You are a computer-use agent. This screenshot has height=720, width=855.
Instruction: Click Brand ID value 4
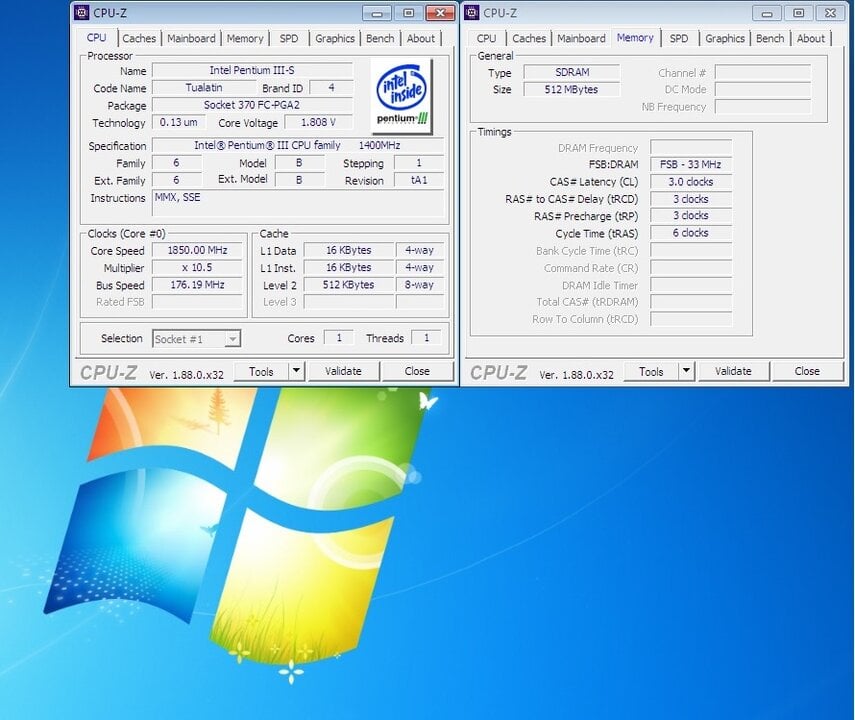(332, 88)
